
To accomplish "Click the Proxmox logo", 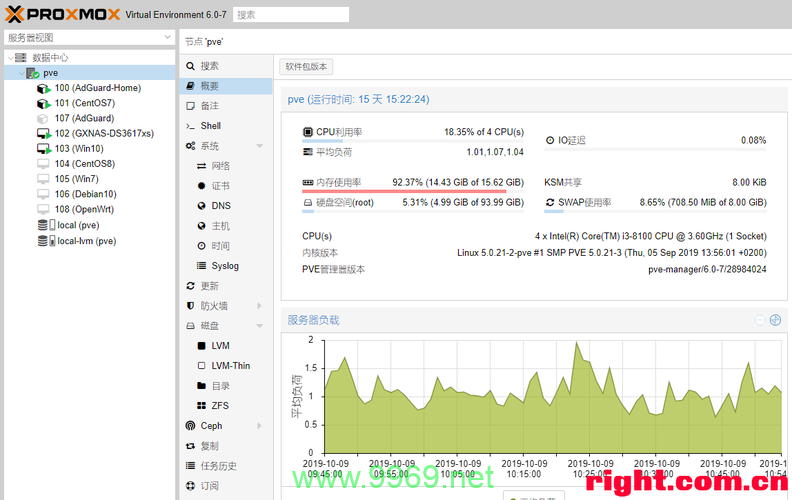I will coord(63,14).
